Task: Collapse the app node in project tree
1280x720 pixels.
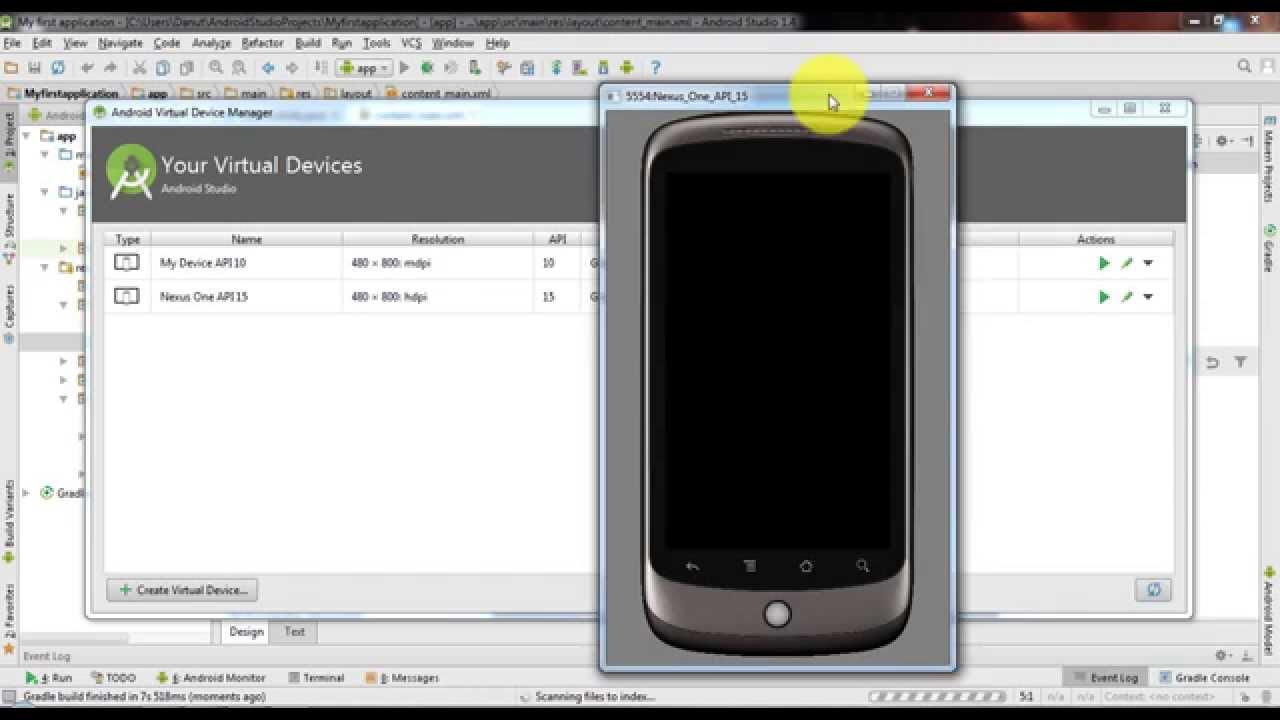Action: point(27,136)
